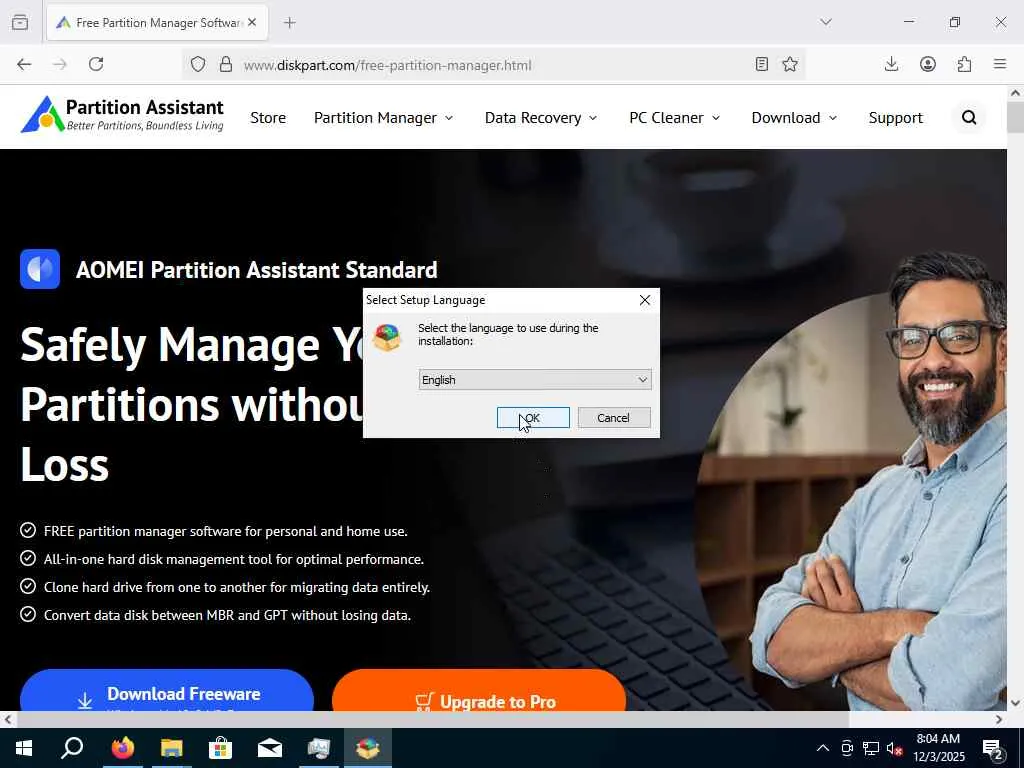Close the Select Setup Language dialog
The image size is (1024, 768).
point(645,300)
